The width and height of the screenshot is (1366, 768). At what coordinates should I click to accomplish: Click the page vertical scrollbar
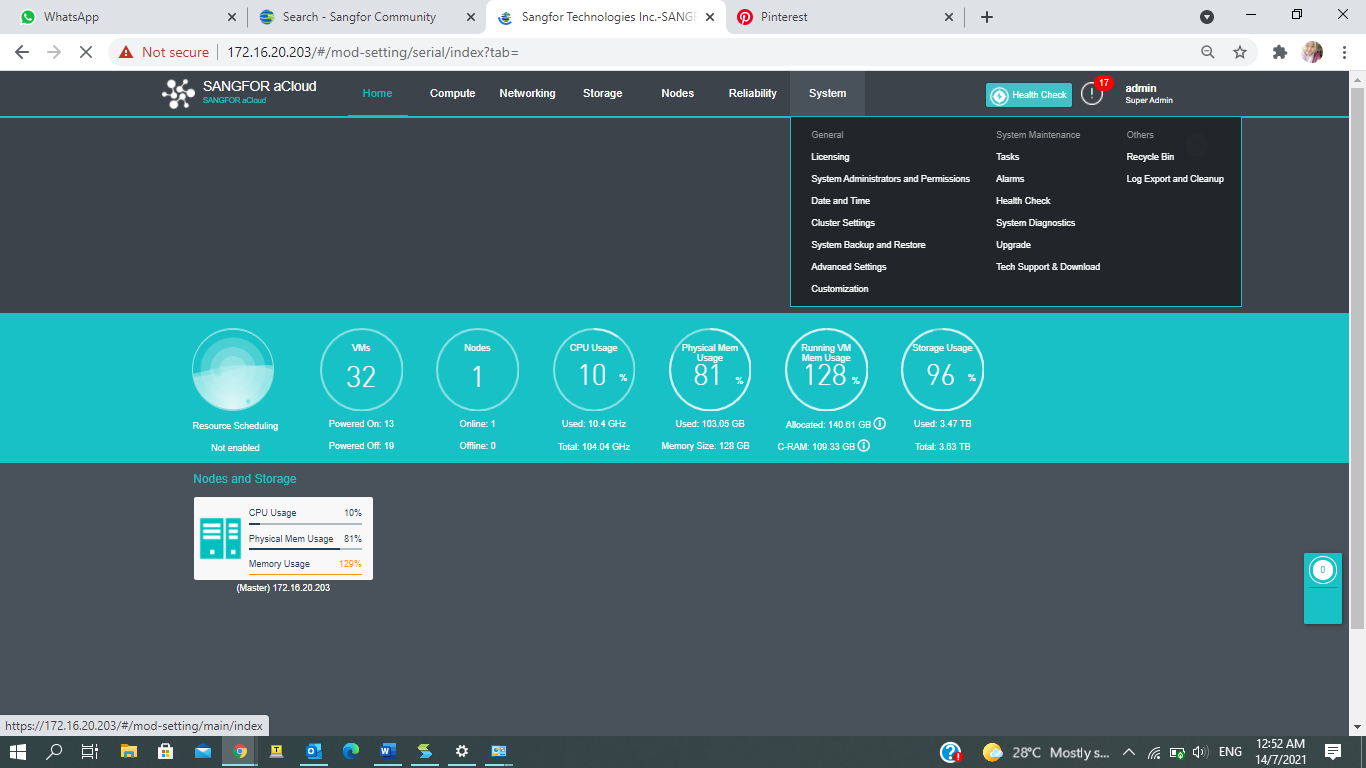(1357, 358)
